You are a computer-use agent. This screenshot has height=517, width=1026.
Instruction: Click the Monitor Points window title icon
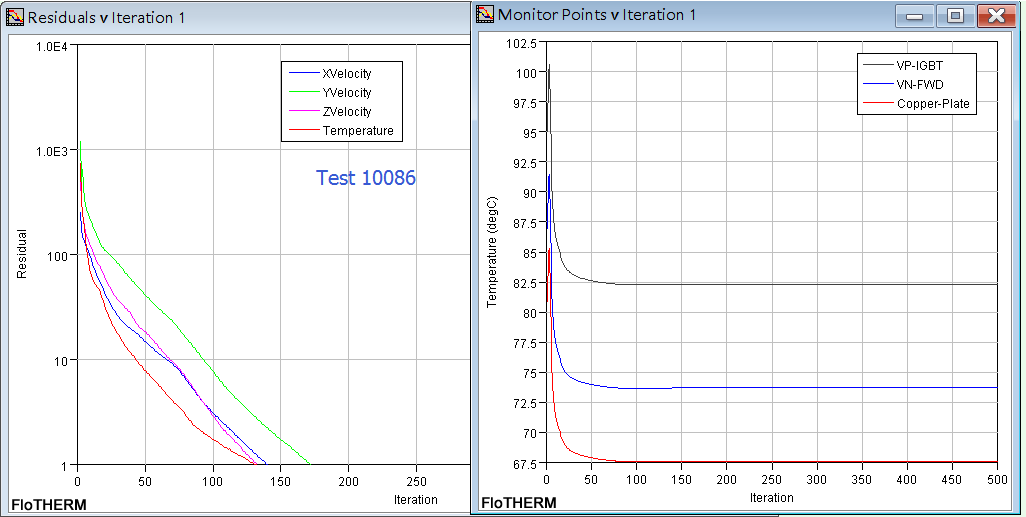click(x=485, y=14)
